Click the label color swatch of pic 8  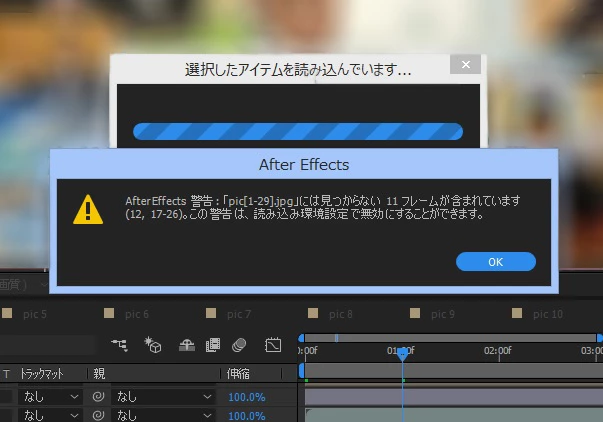click(313, 313)
